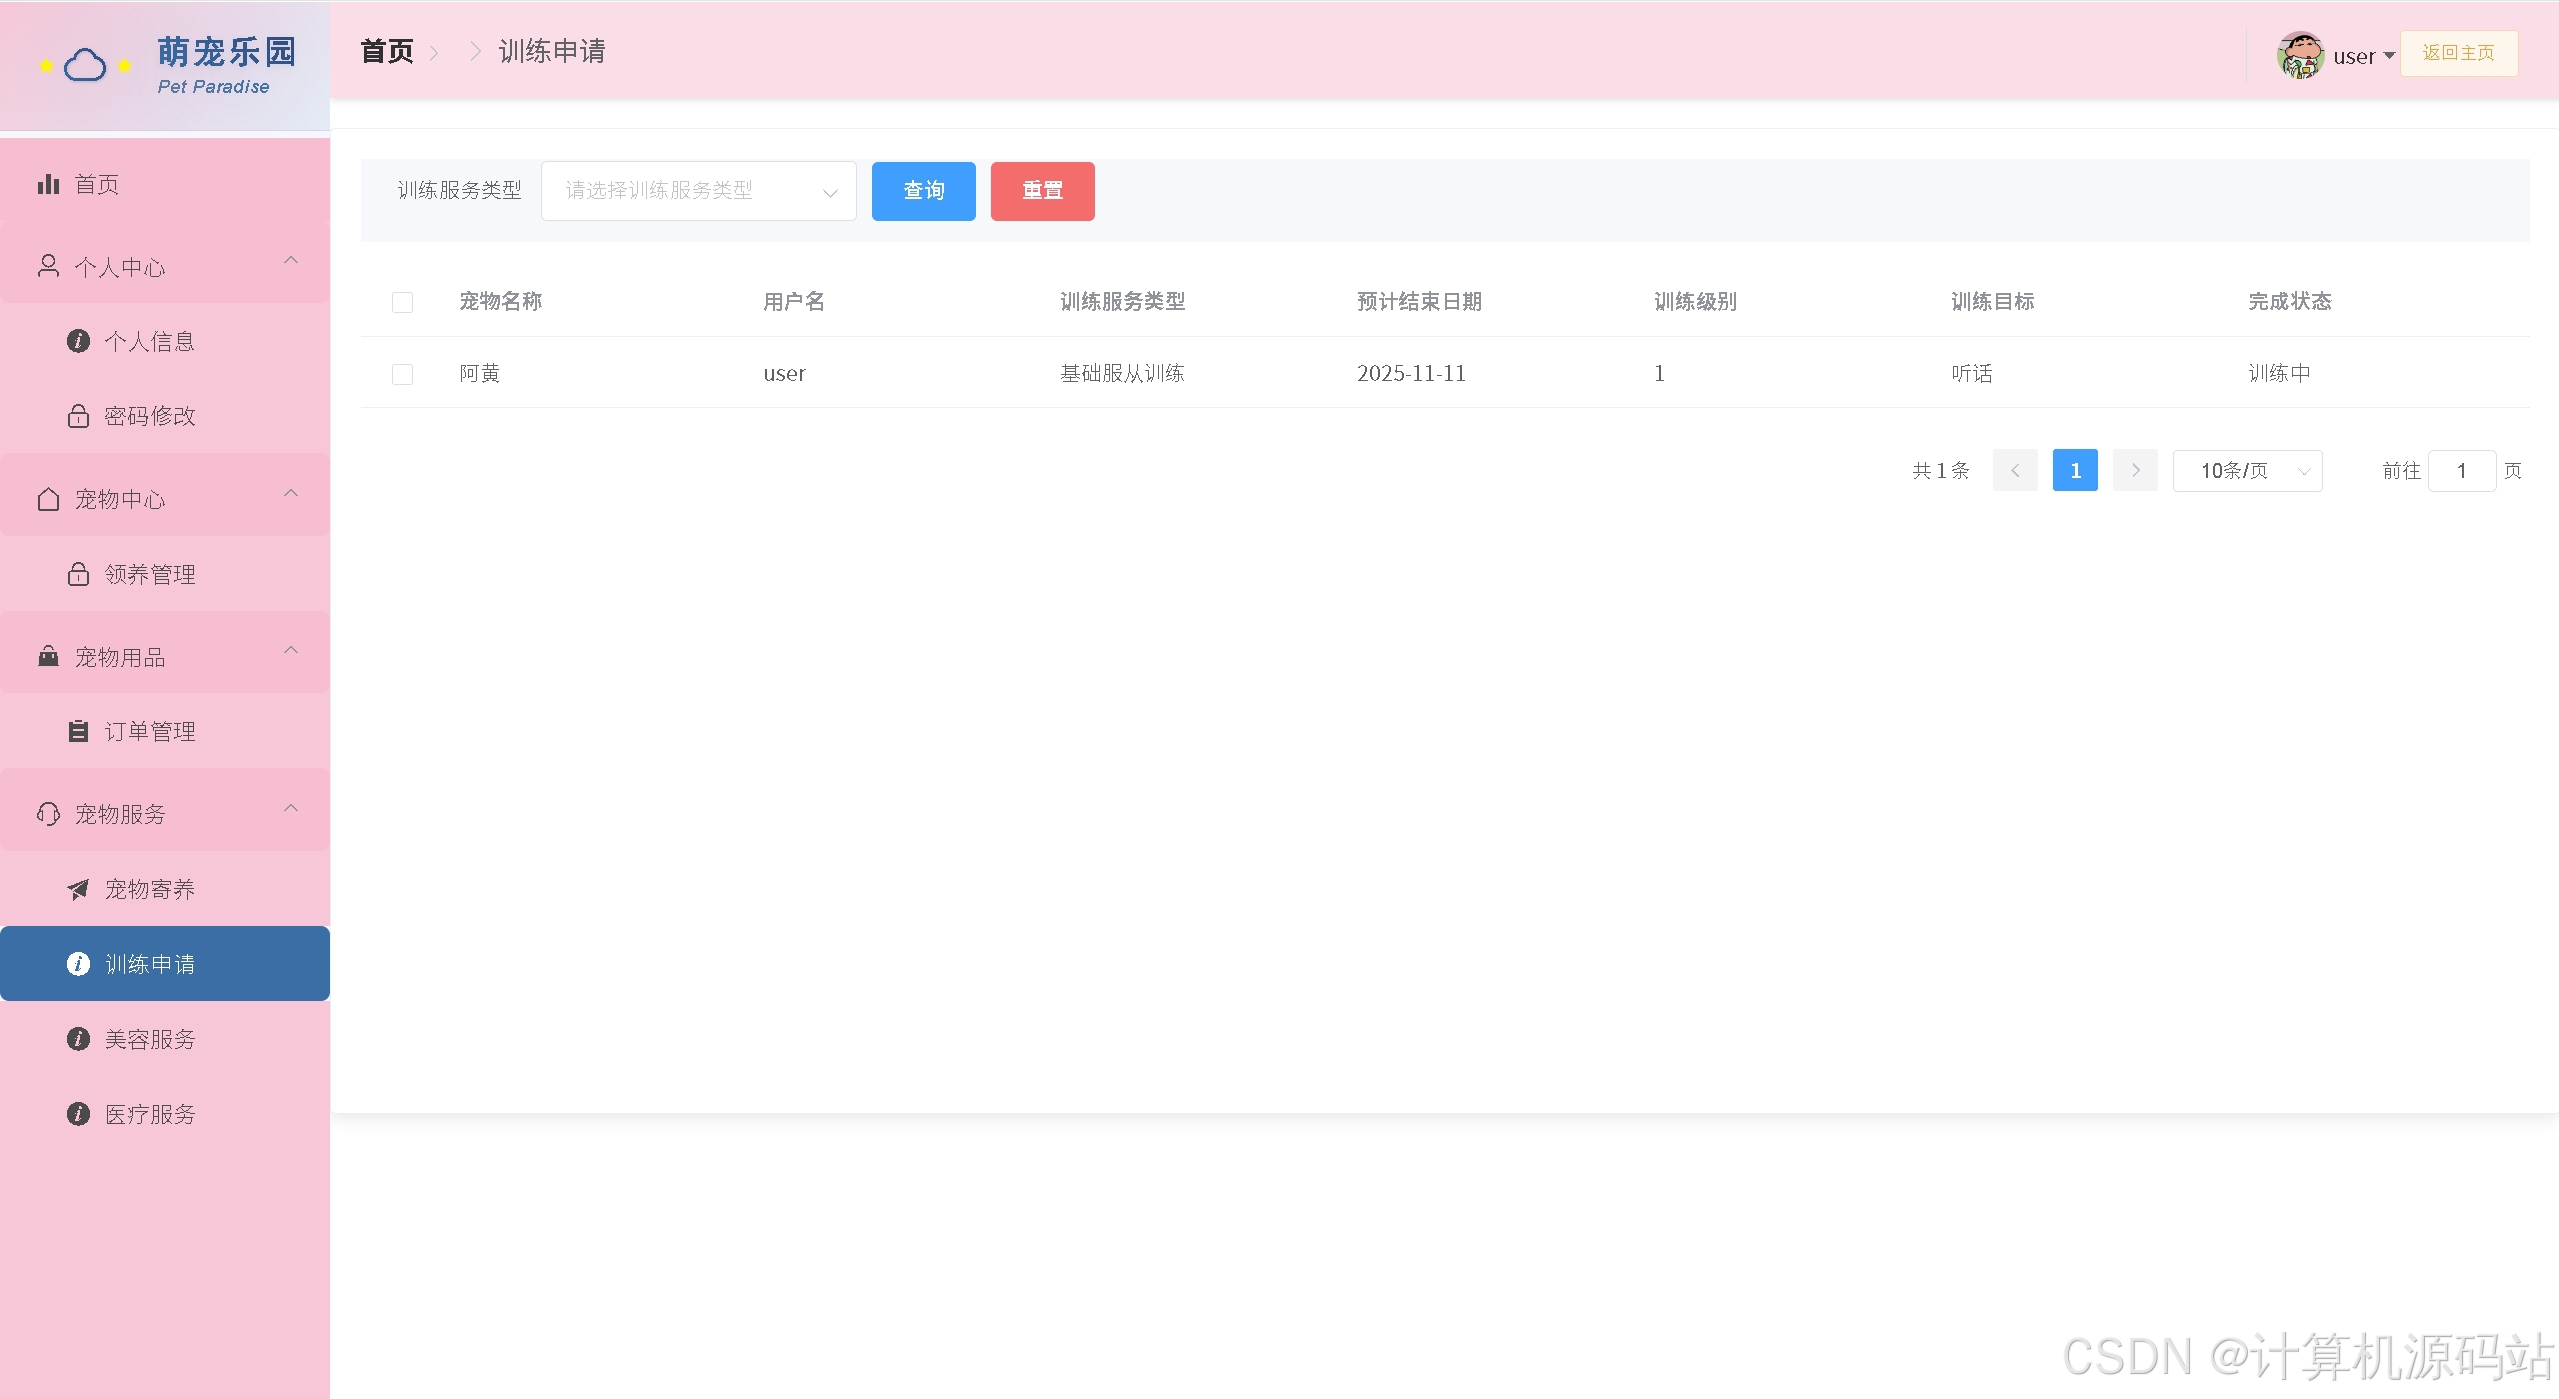Tick the select-all checkbox in table header
2559x1399 pixels.
coord(402,302)
